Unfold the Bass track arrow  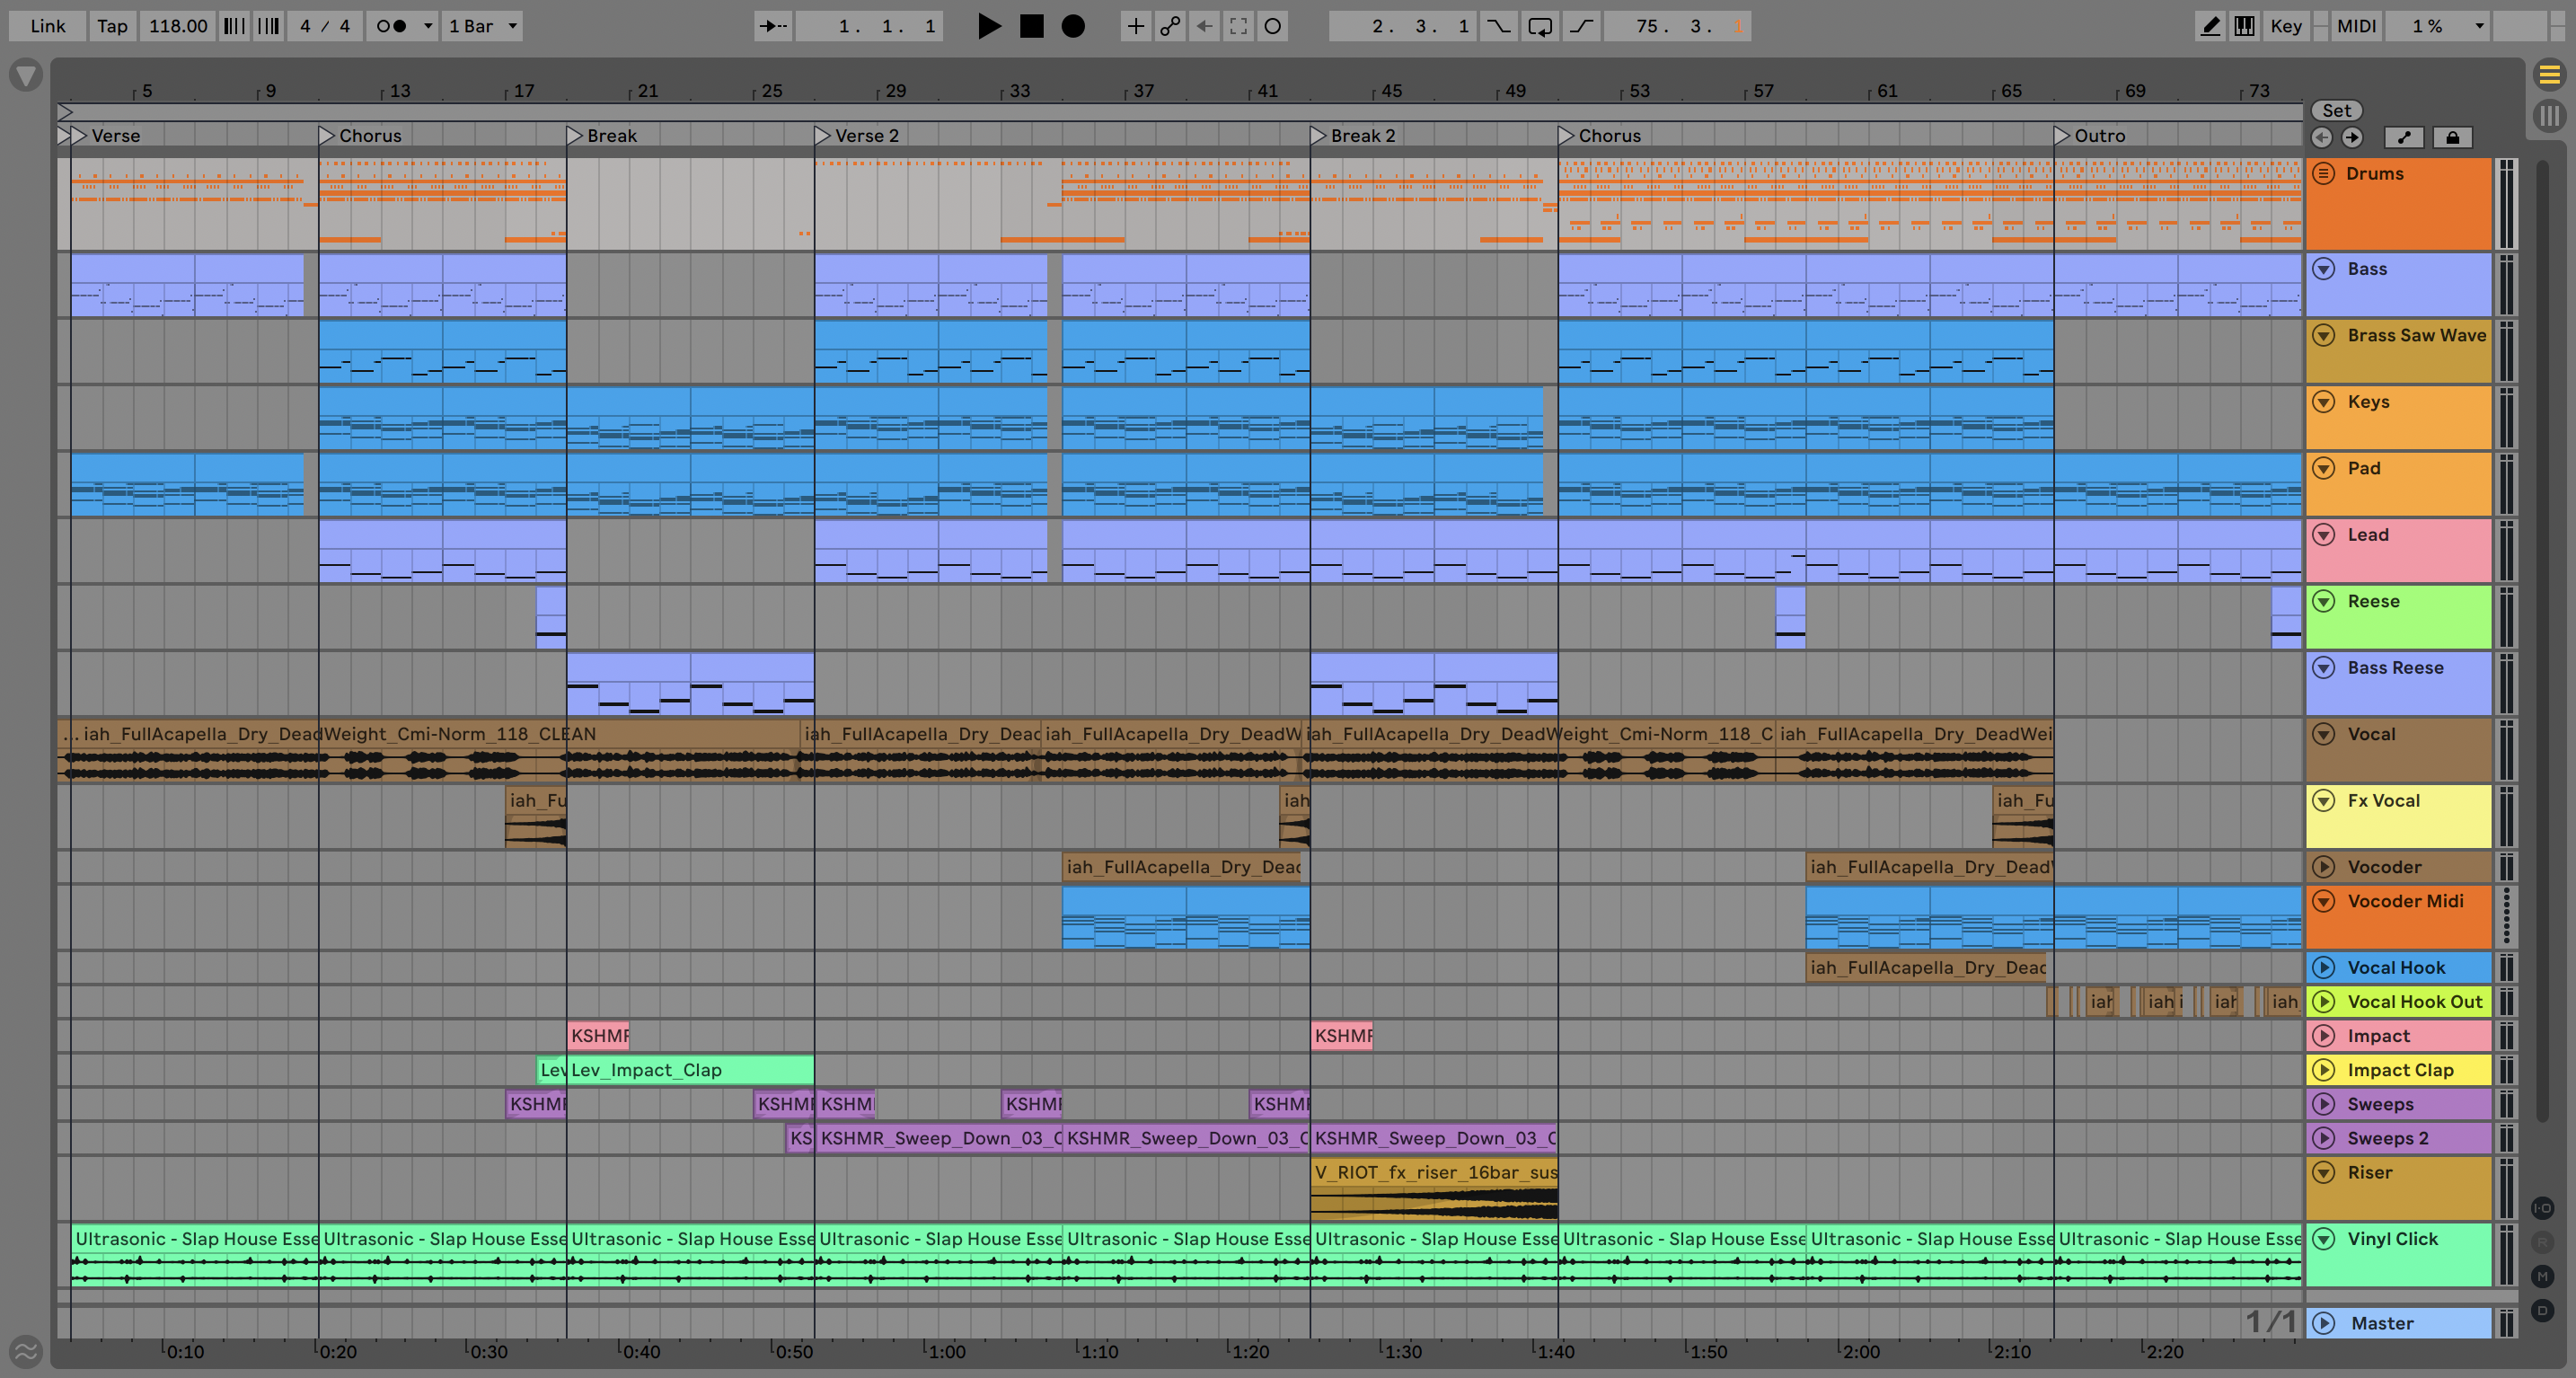(2324, 269)
